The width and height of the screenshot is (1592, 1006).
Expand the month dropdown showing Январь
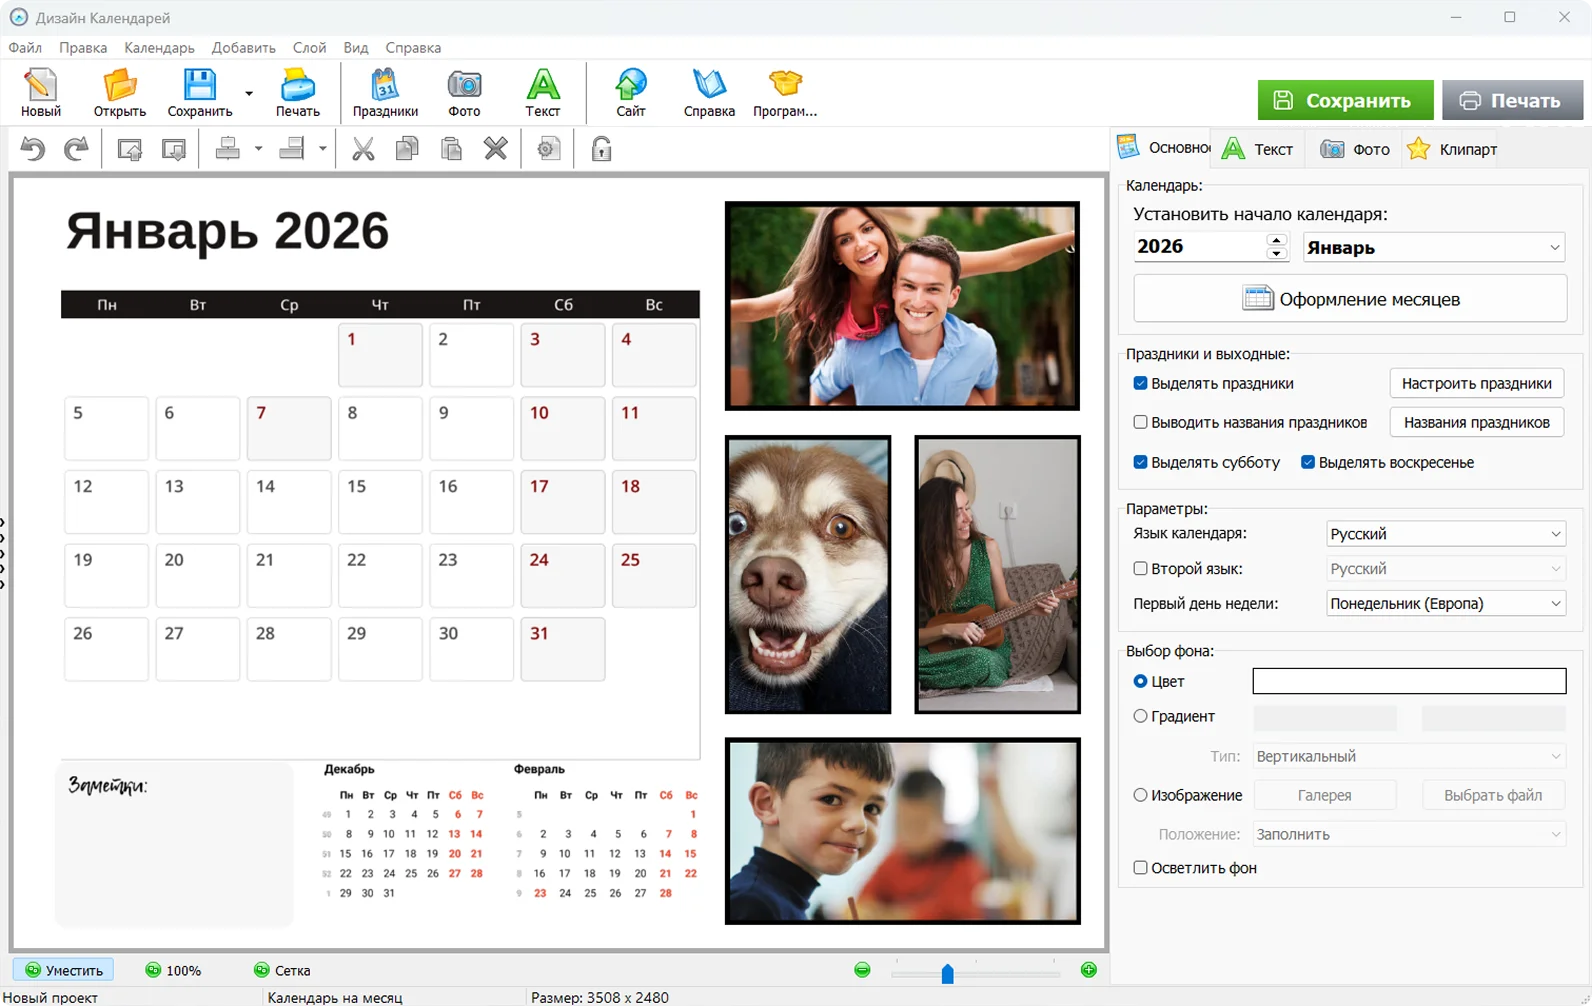pos(1433,247)
